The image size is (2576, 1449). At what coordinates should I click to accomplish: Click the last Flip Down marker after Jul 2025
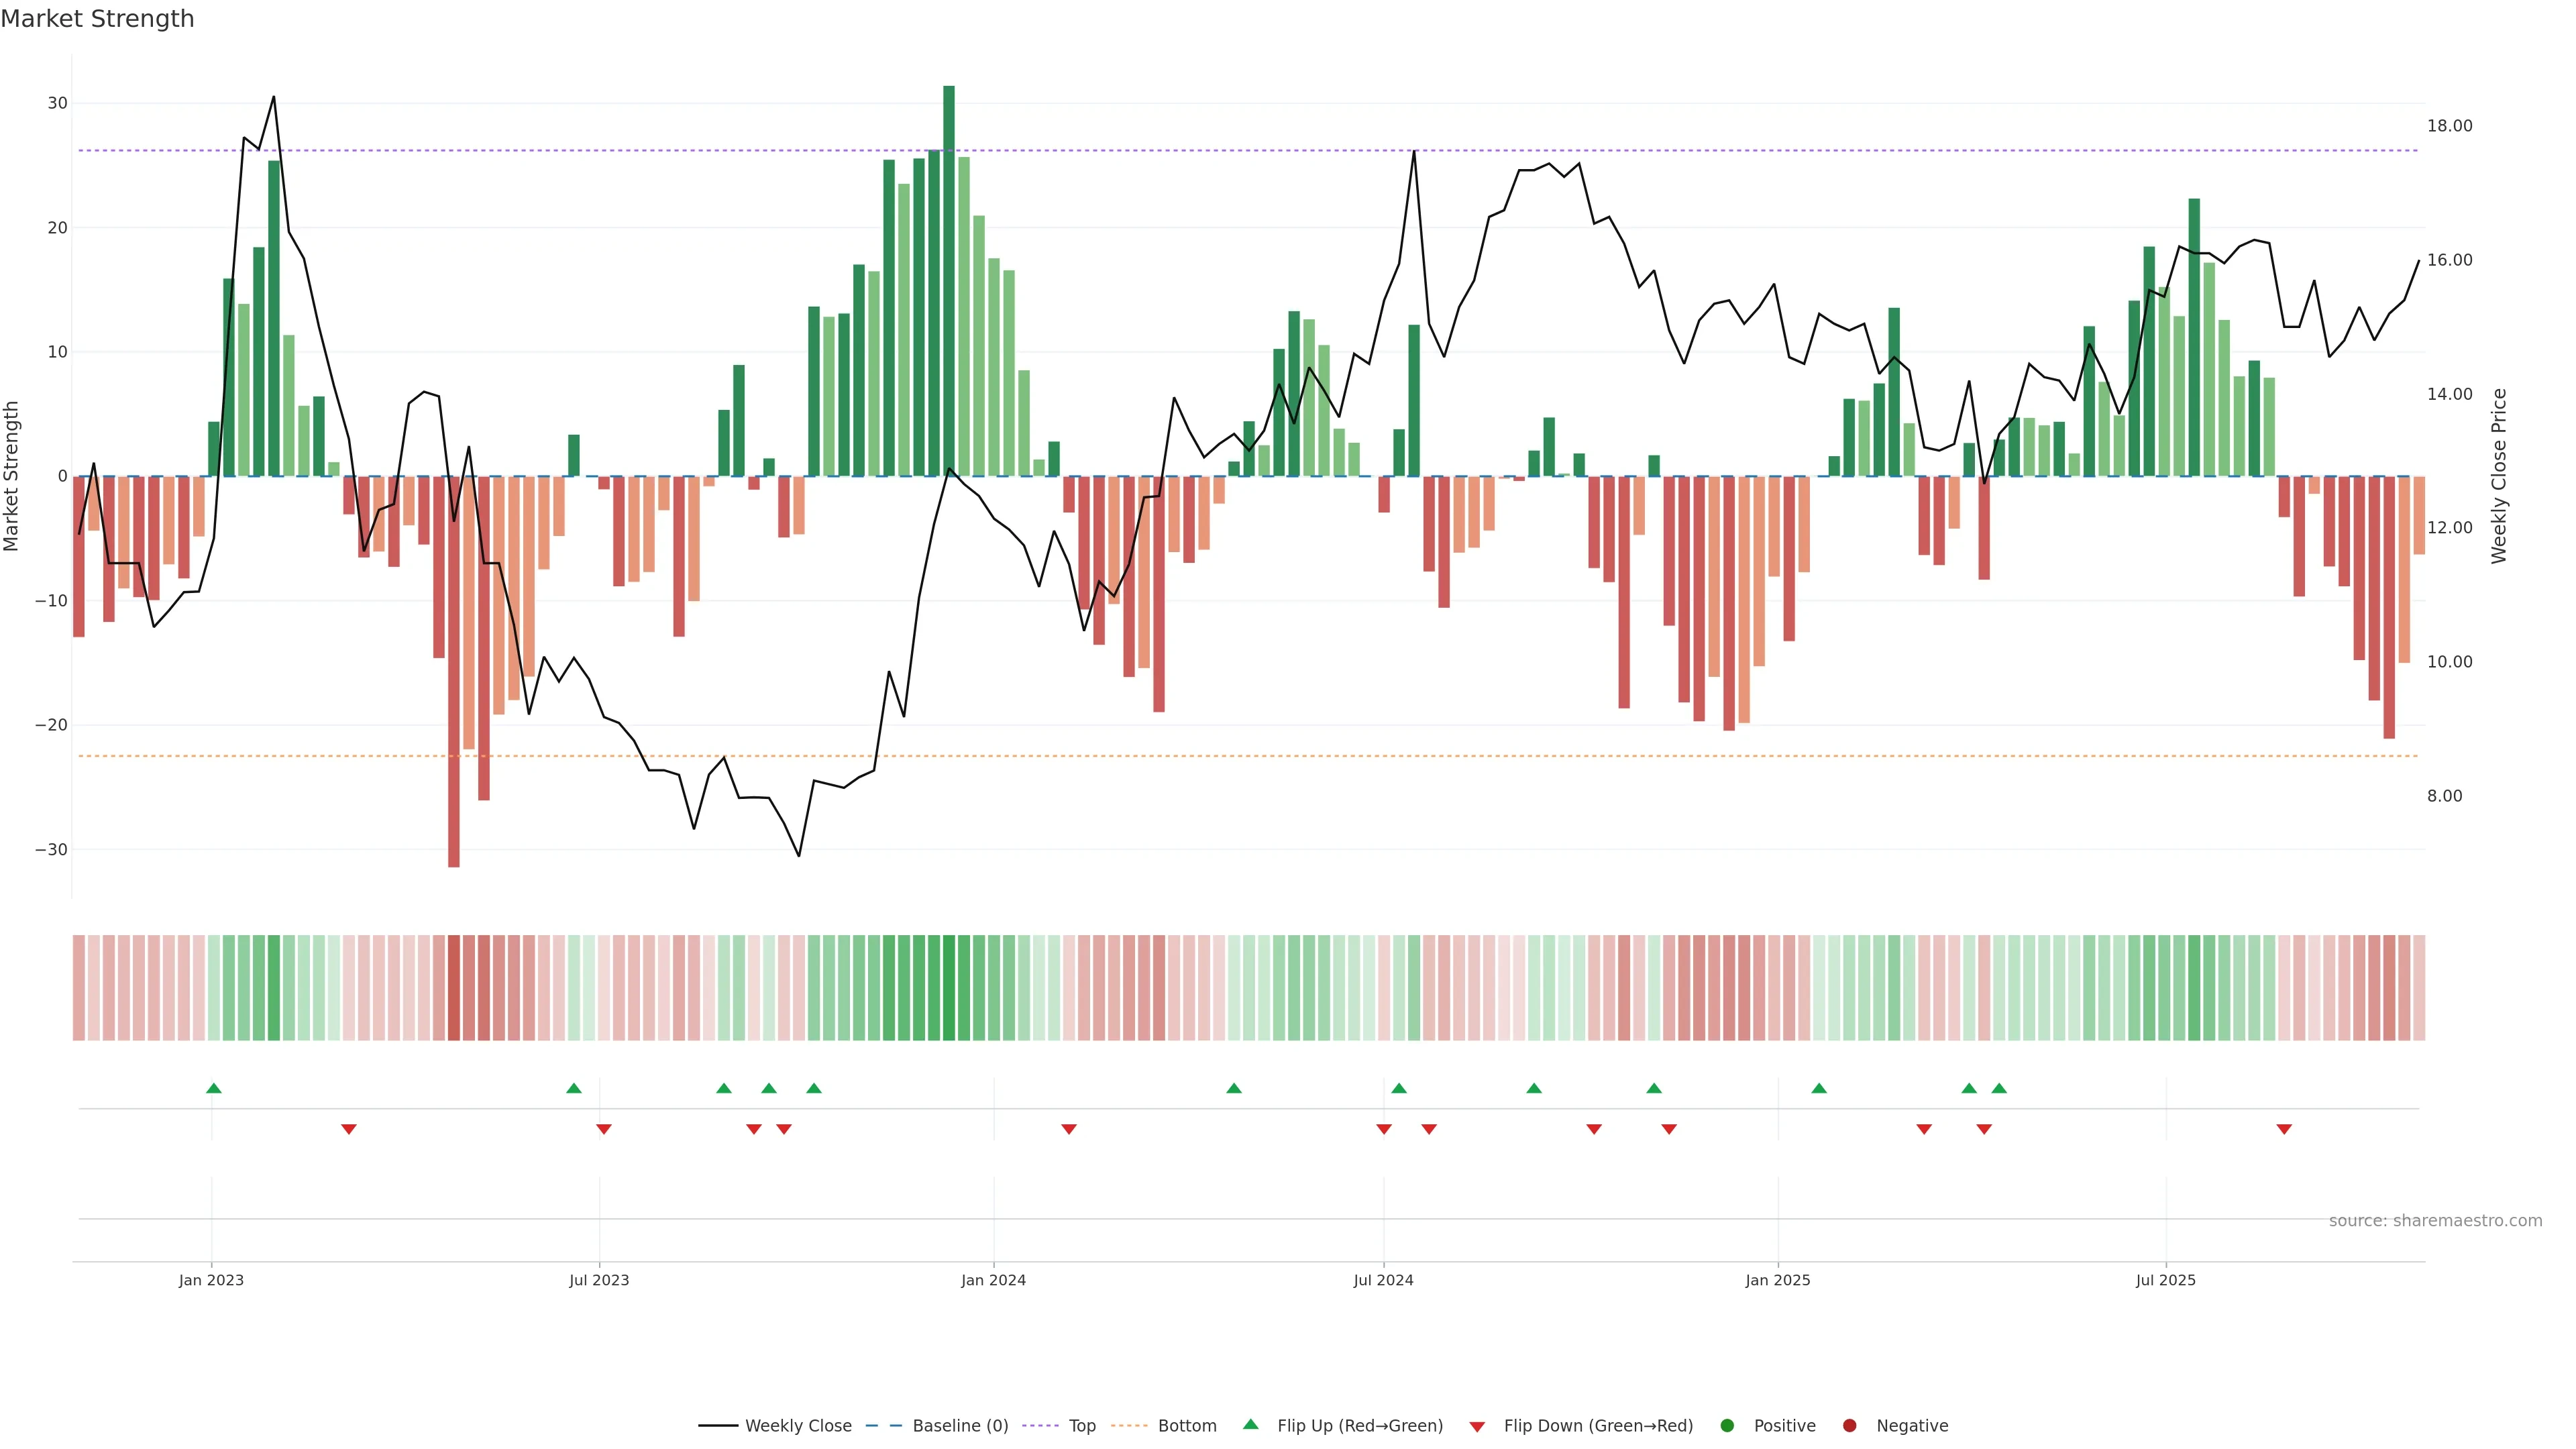click(2284, 1129)
